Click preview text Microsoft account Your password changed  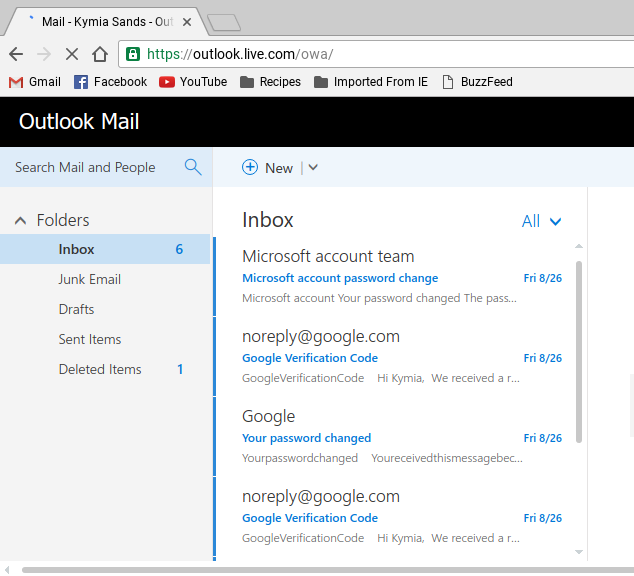click(x=379, y=298)
